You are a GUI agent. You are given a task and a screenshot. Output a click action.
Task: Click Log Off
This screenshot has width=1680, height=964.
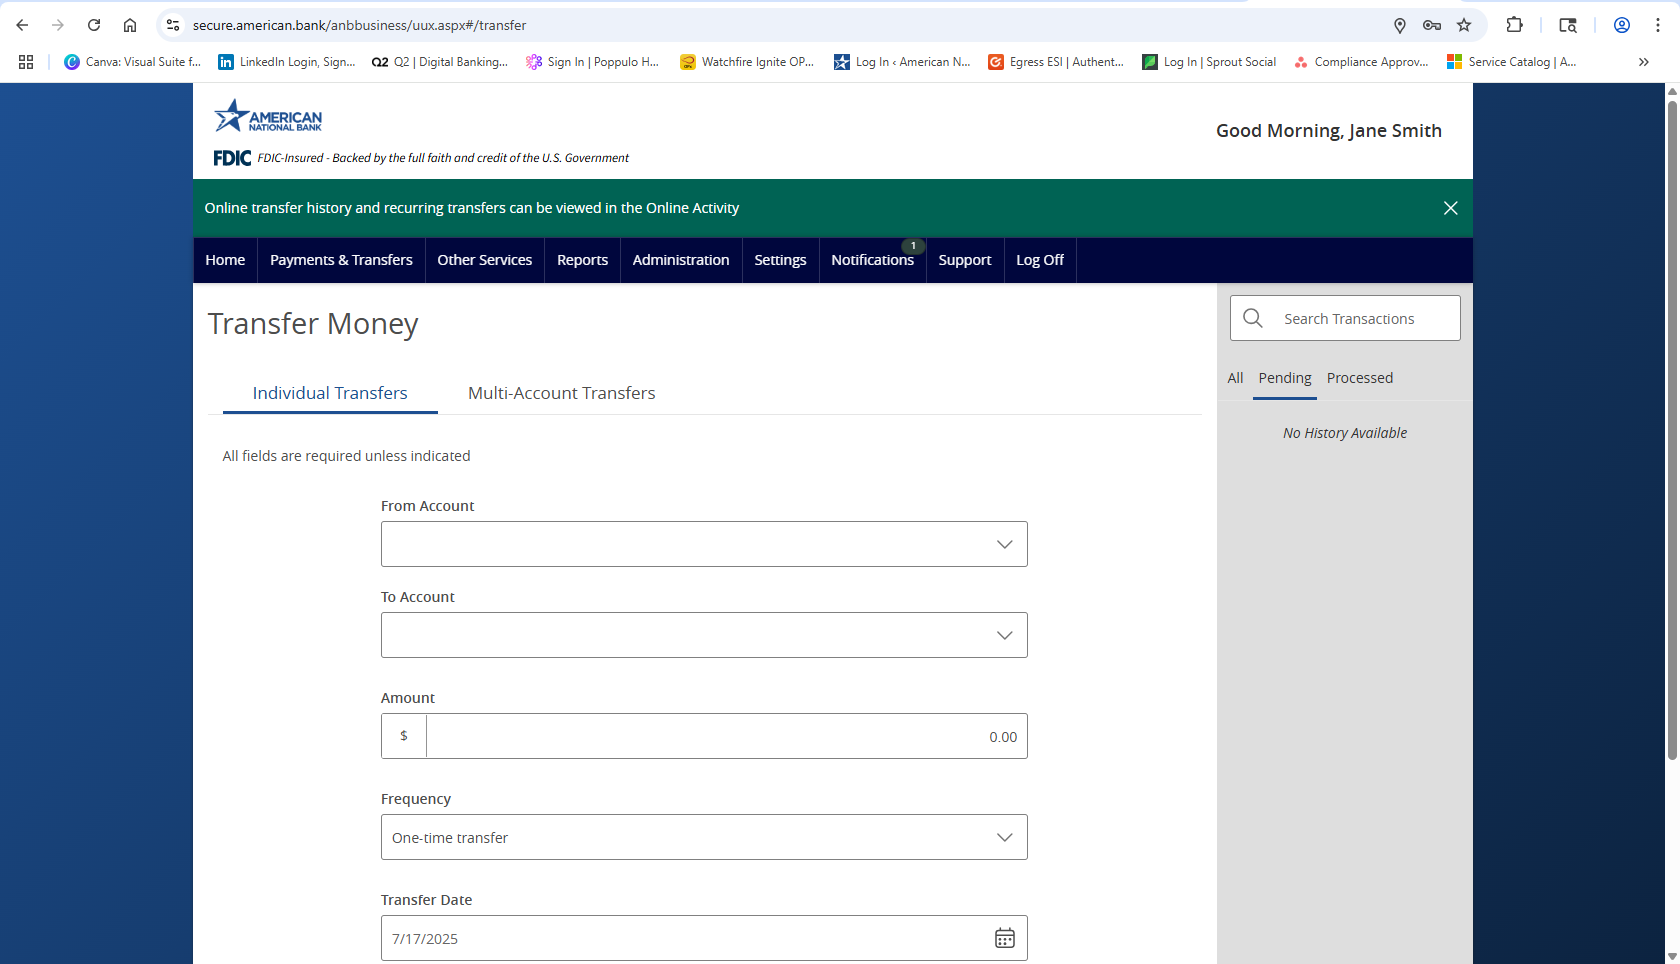1040,260
